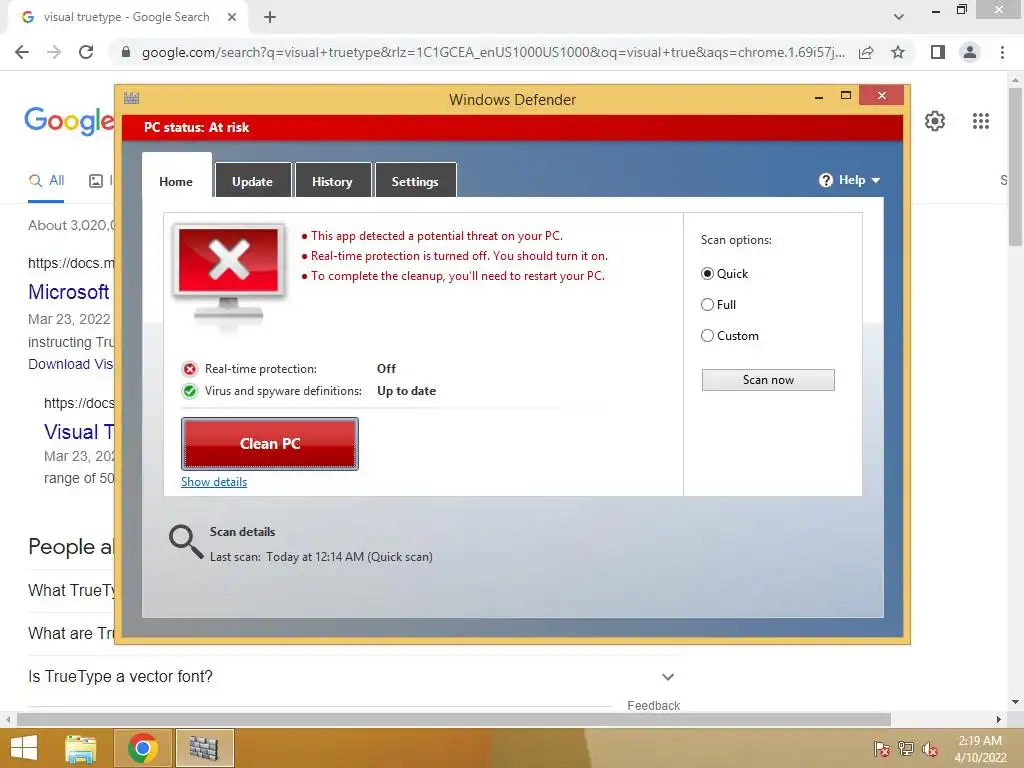
Task: Toggle Chrome side panel icon
Action: click(x=938, y=52)
